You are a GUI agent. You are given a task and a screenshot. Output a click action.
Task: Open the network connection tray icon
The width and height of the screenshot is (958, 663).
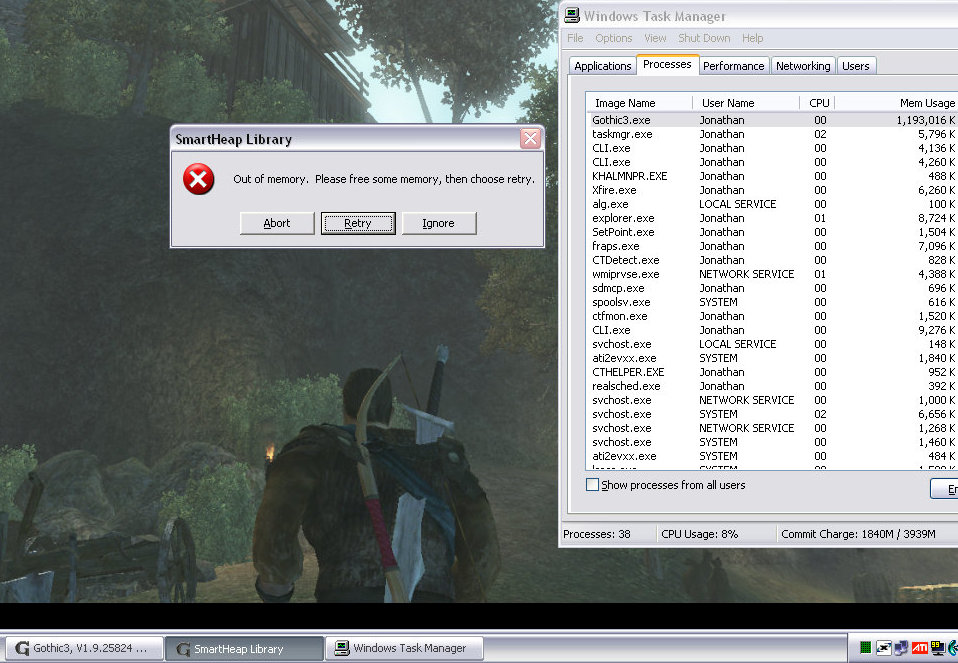[x=901, y=648]
